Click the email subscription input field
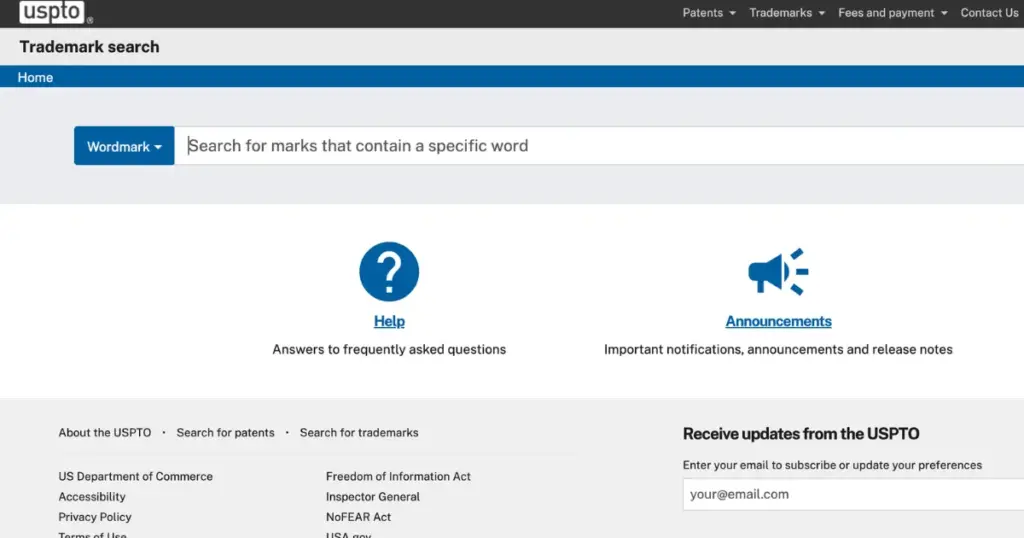The width and height of the screenshot is (1024, 538). 853,494
